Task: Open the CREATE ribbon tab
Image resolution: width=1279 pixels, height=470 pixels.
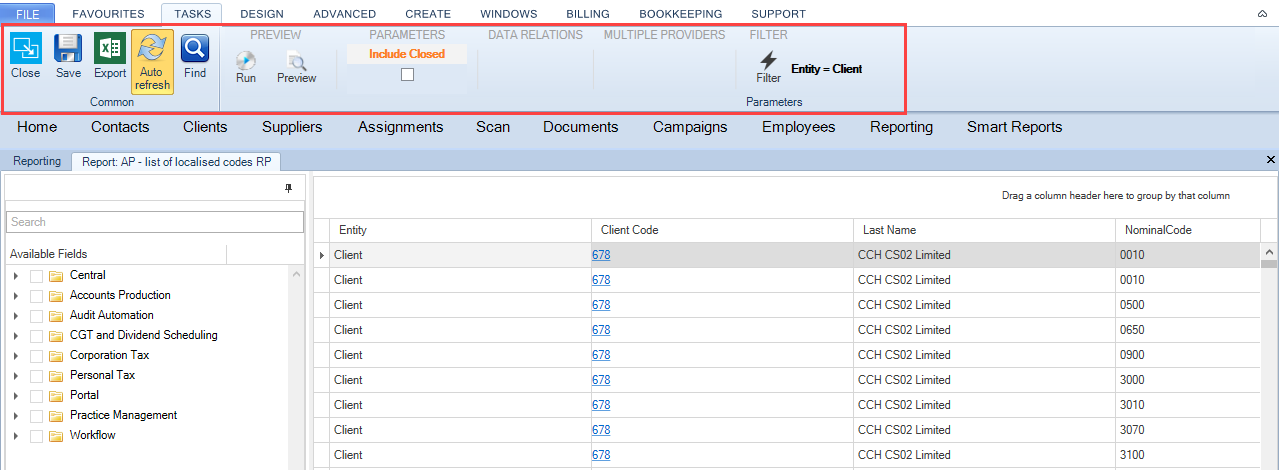Action: [428, 14]
